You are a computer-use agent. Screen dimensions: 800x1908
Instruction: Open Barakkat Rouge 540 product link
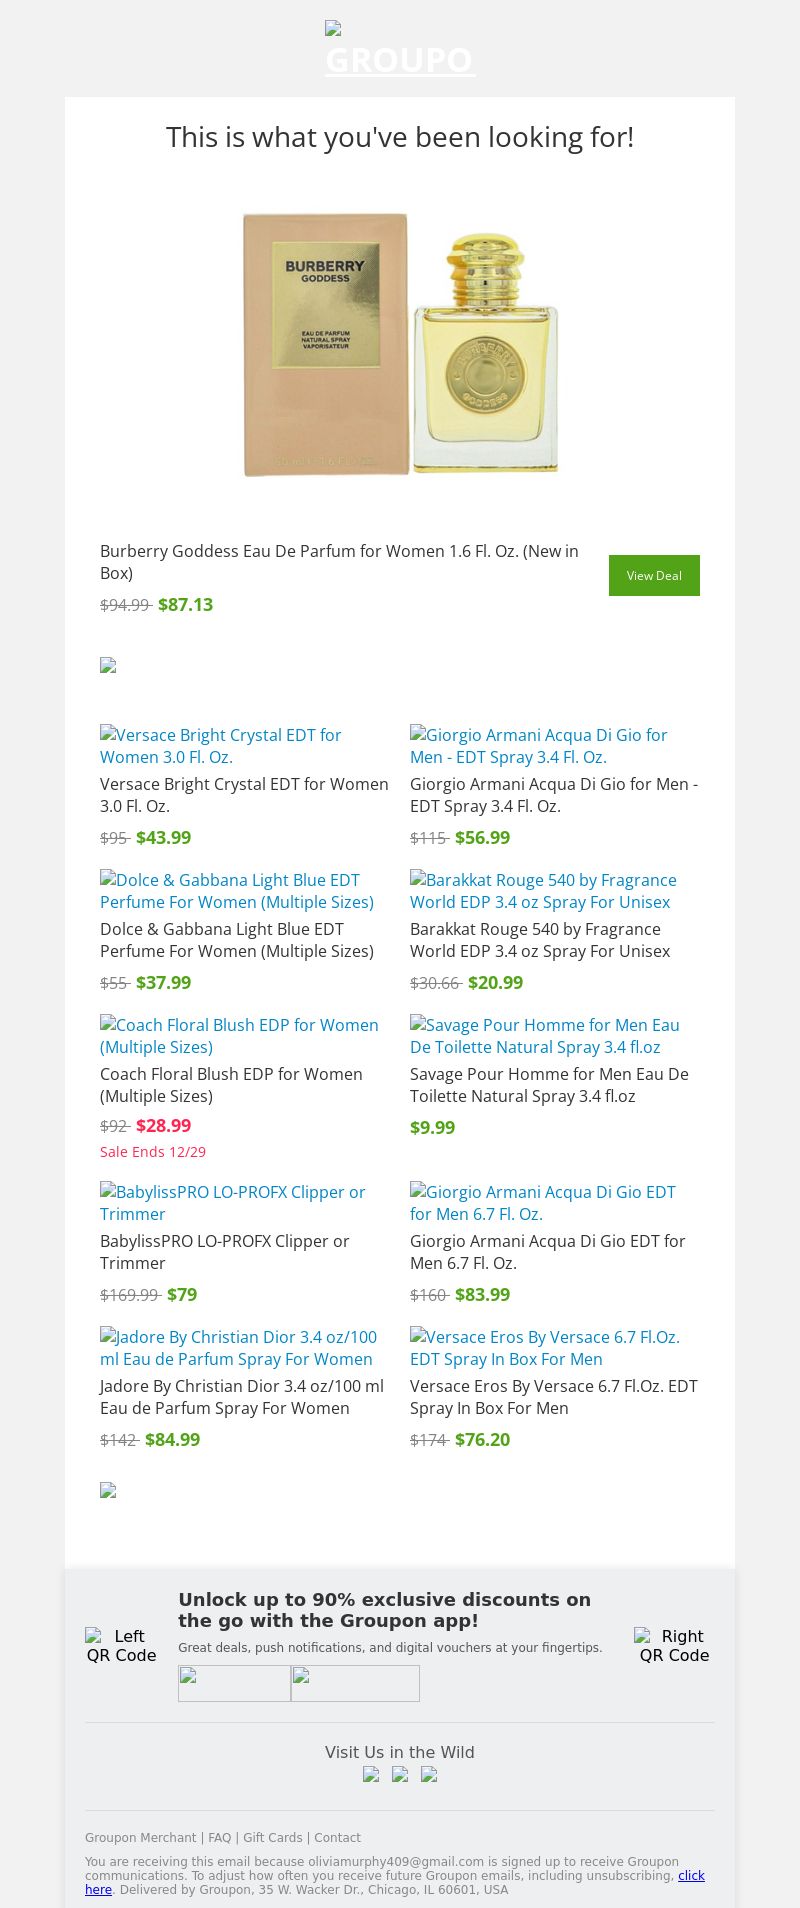[x=543, y=891]
